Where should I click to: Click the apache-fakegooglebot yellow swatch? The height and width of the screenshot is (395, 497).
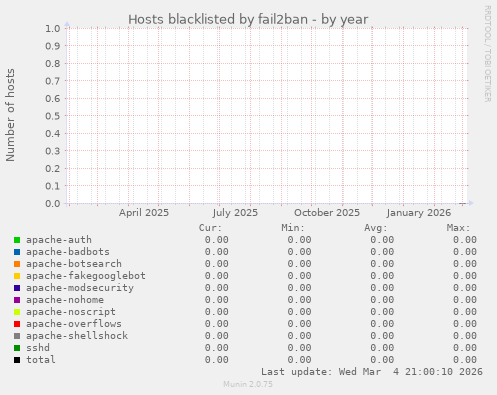[17, 276]
